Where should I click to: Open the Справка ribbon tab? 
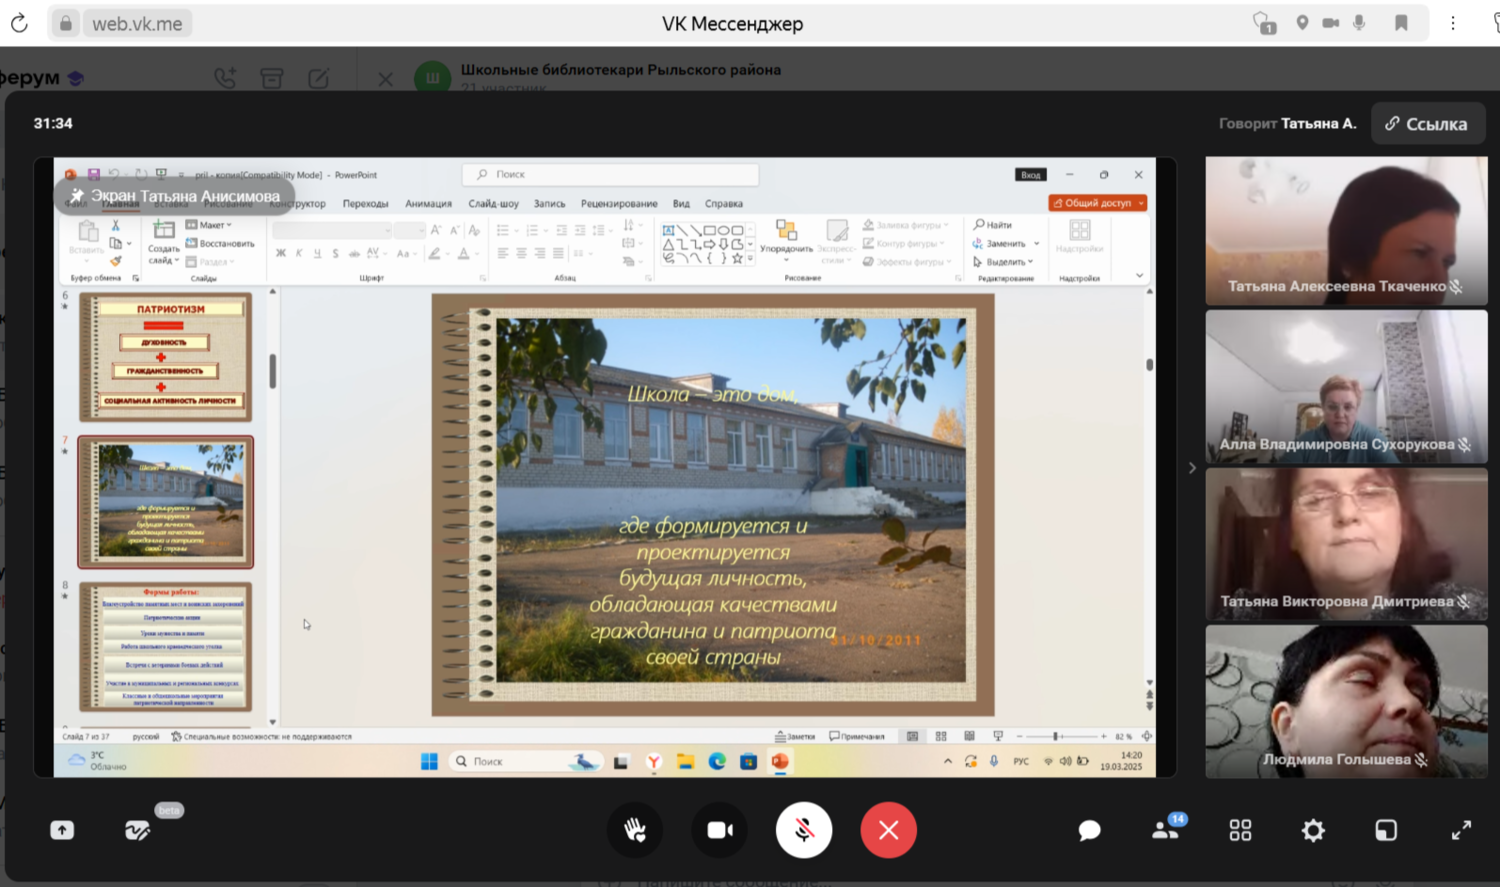click(x=723, y=203)
